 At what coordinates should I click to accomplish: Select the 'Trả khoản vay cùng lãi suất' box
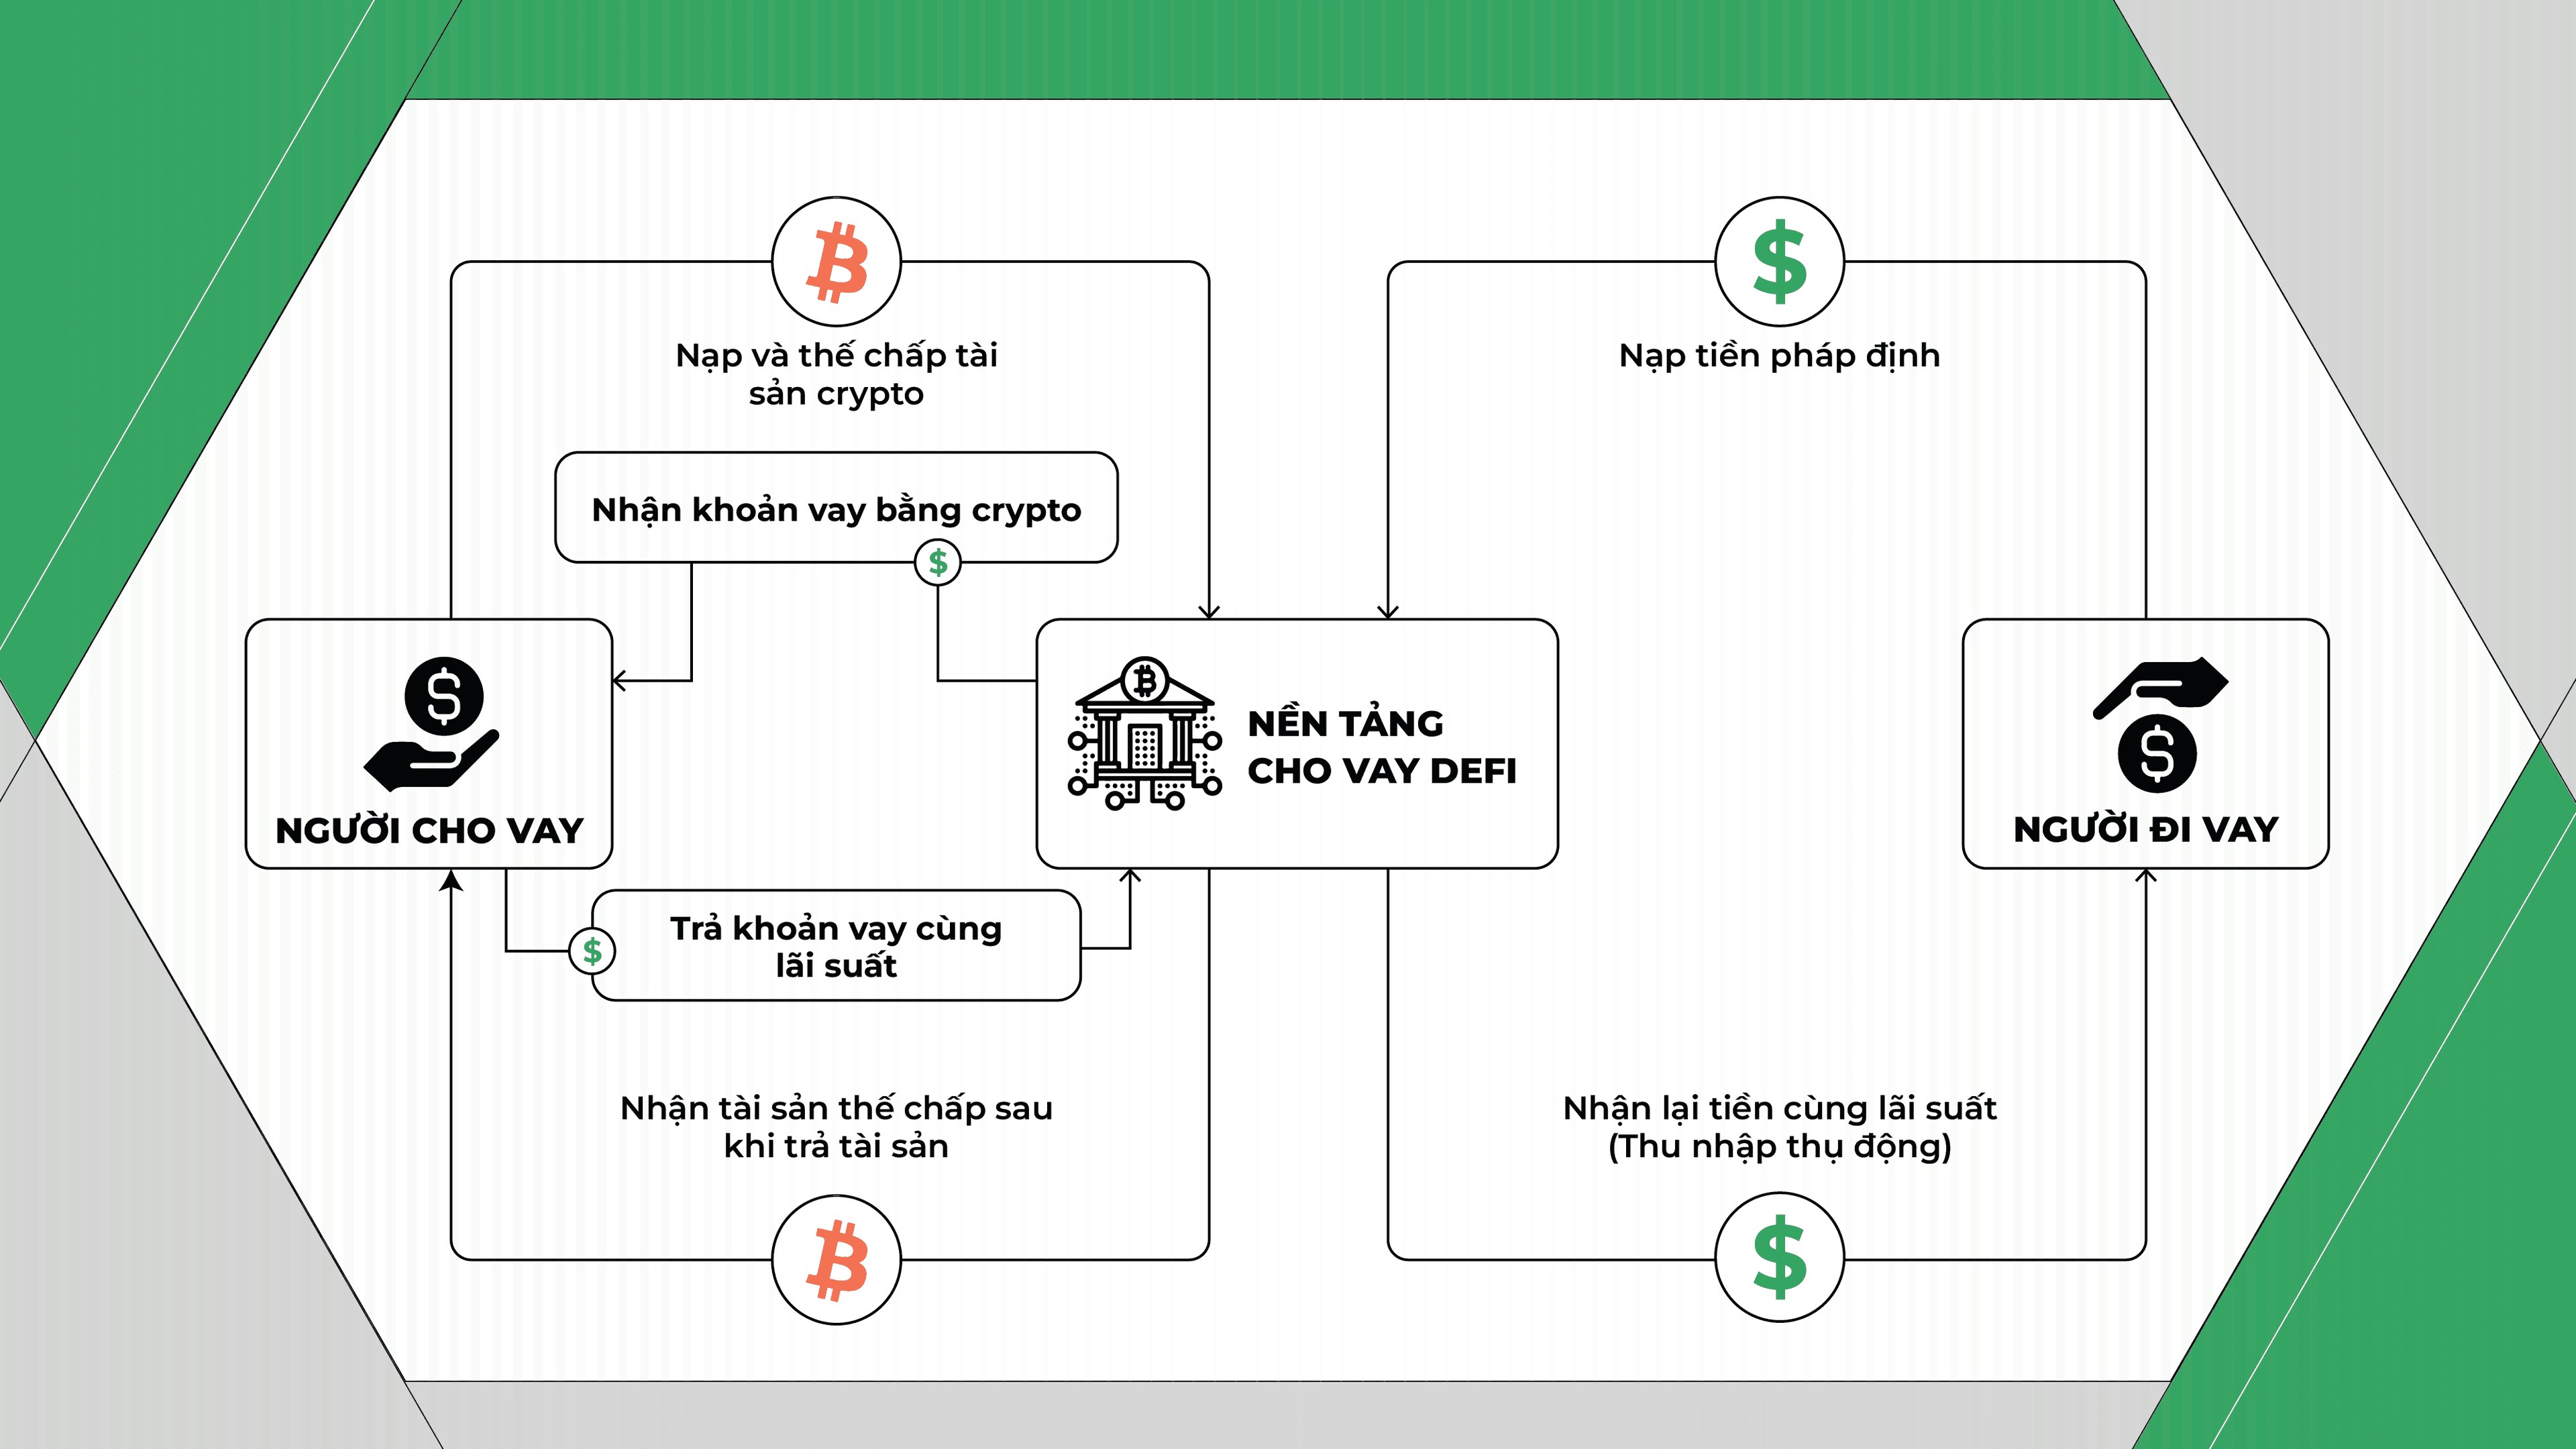(836, 945)
